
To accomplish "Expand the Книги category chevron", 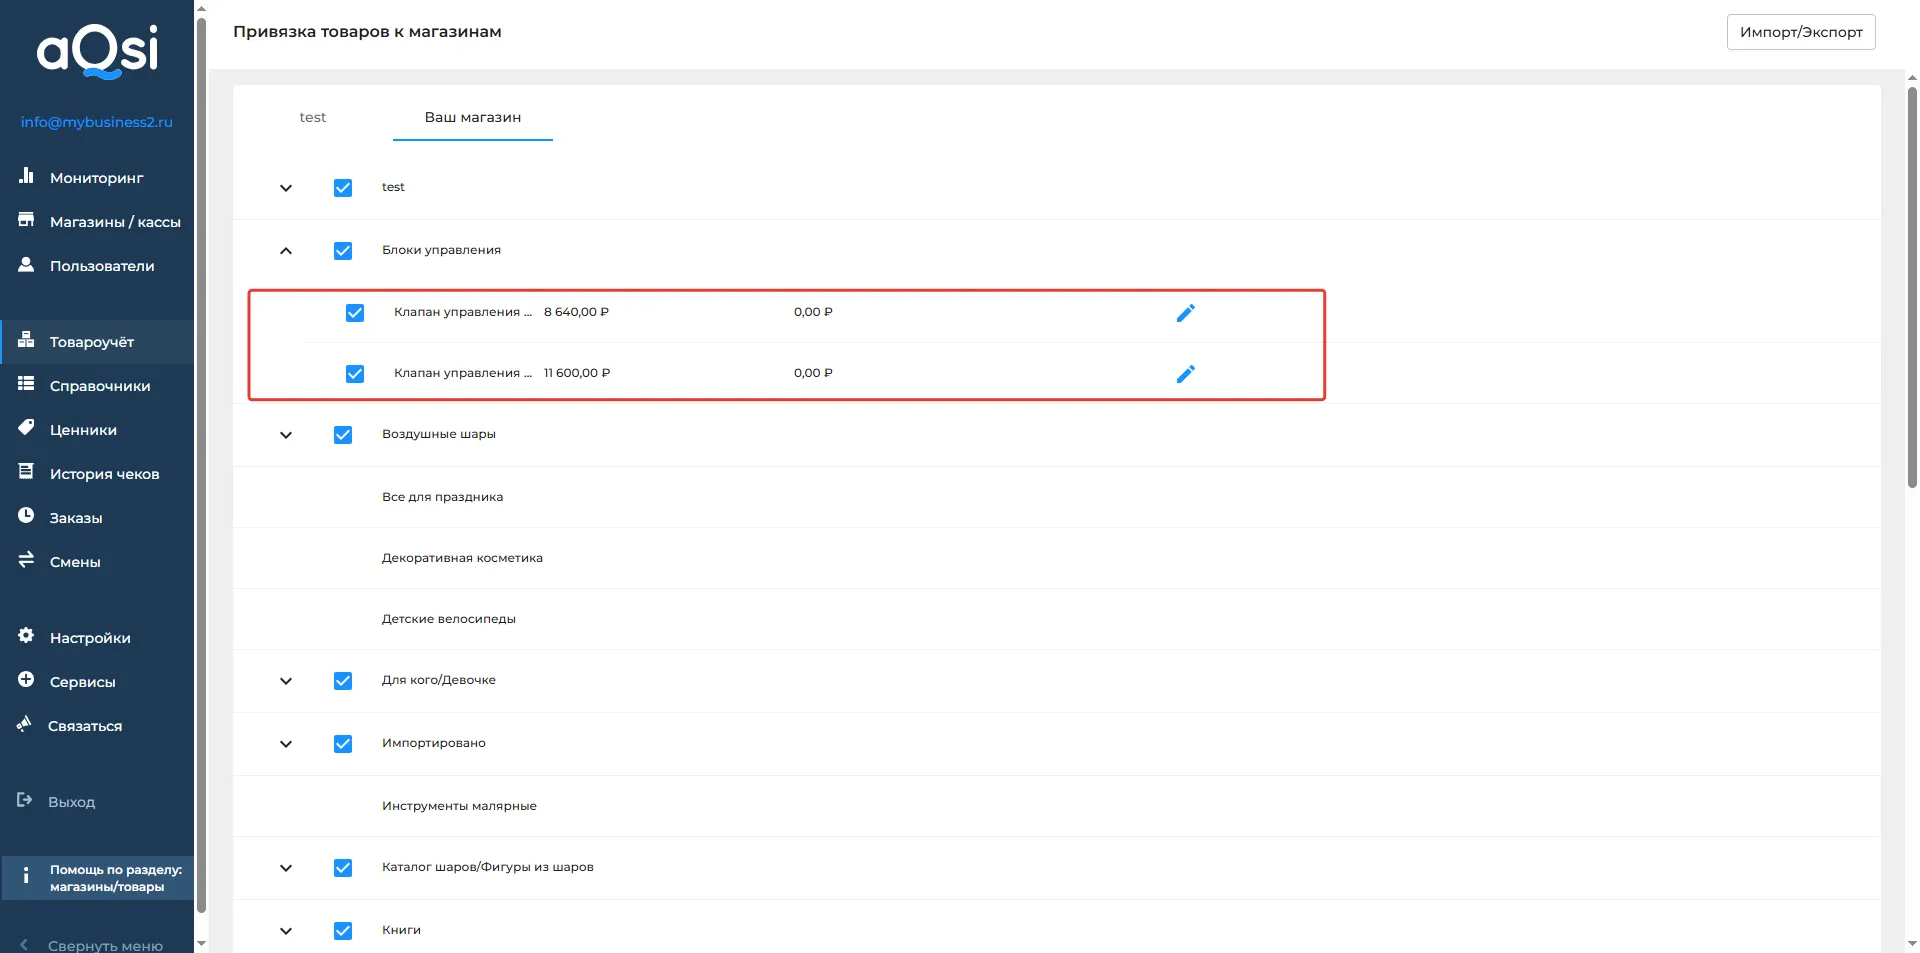I will pyautogui.click(x=286, y=931).
